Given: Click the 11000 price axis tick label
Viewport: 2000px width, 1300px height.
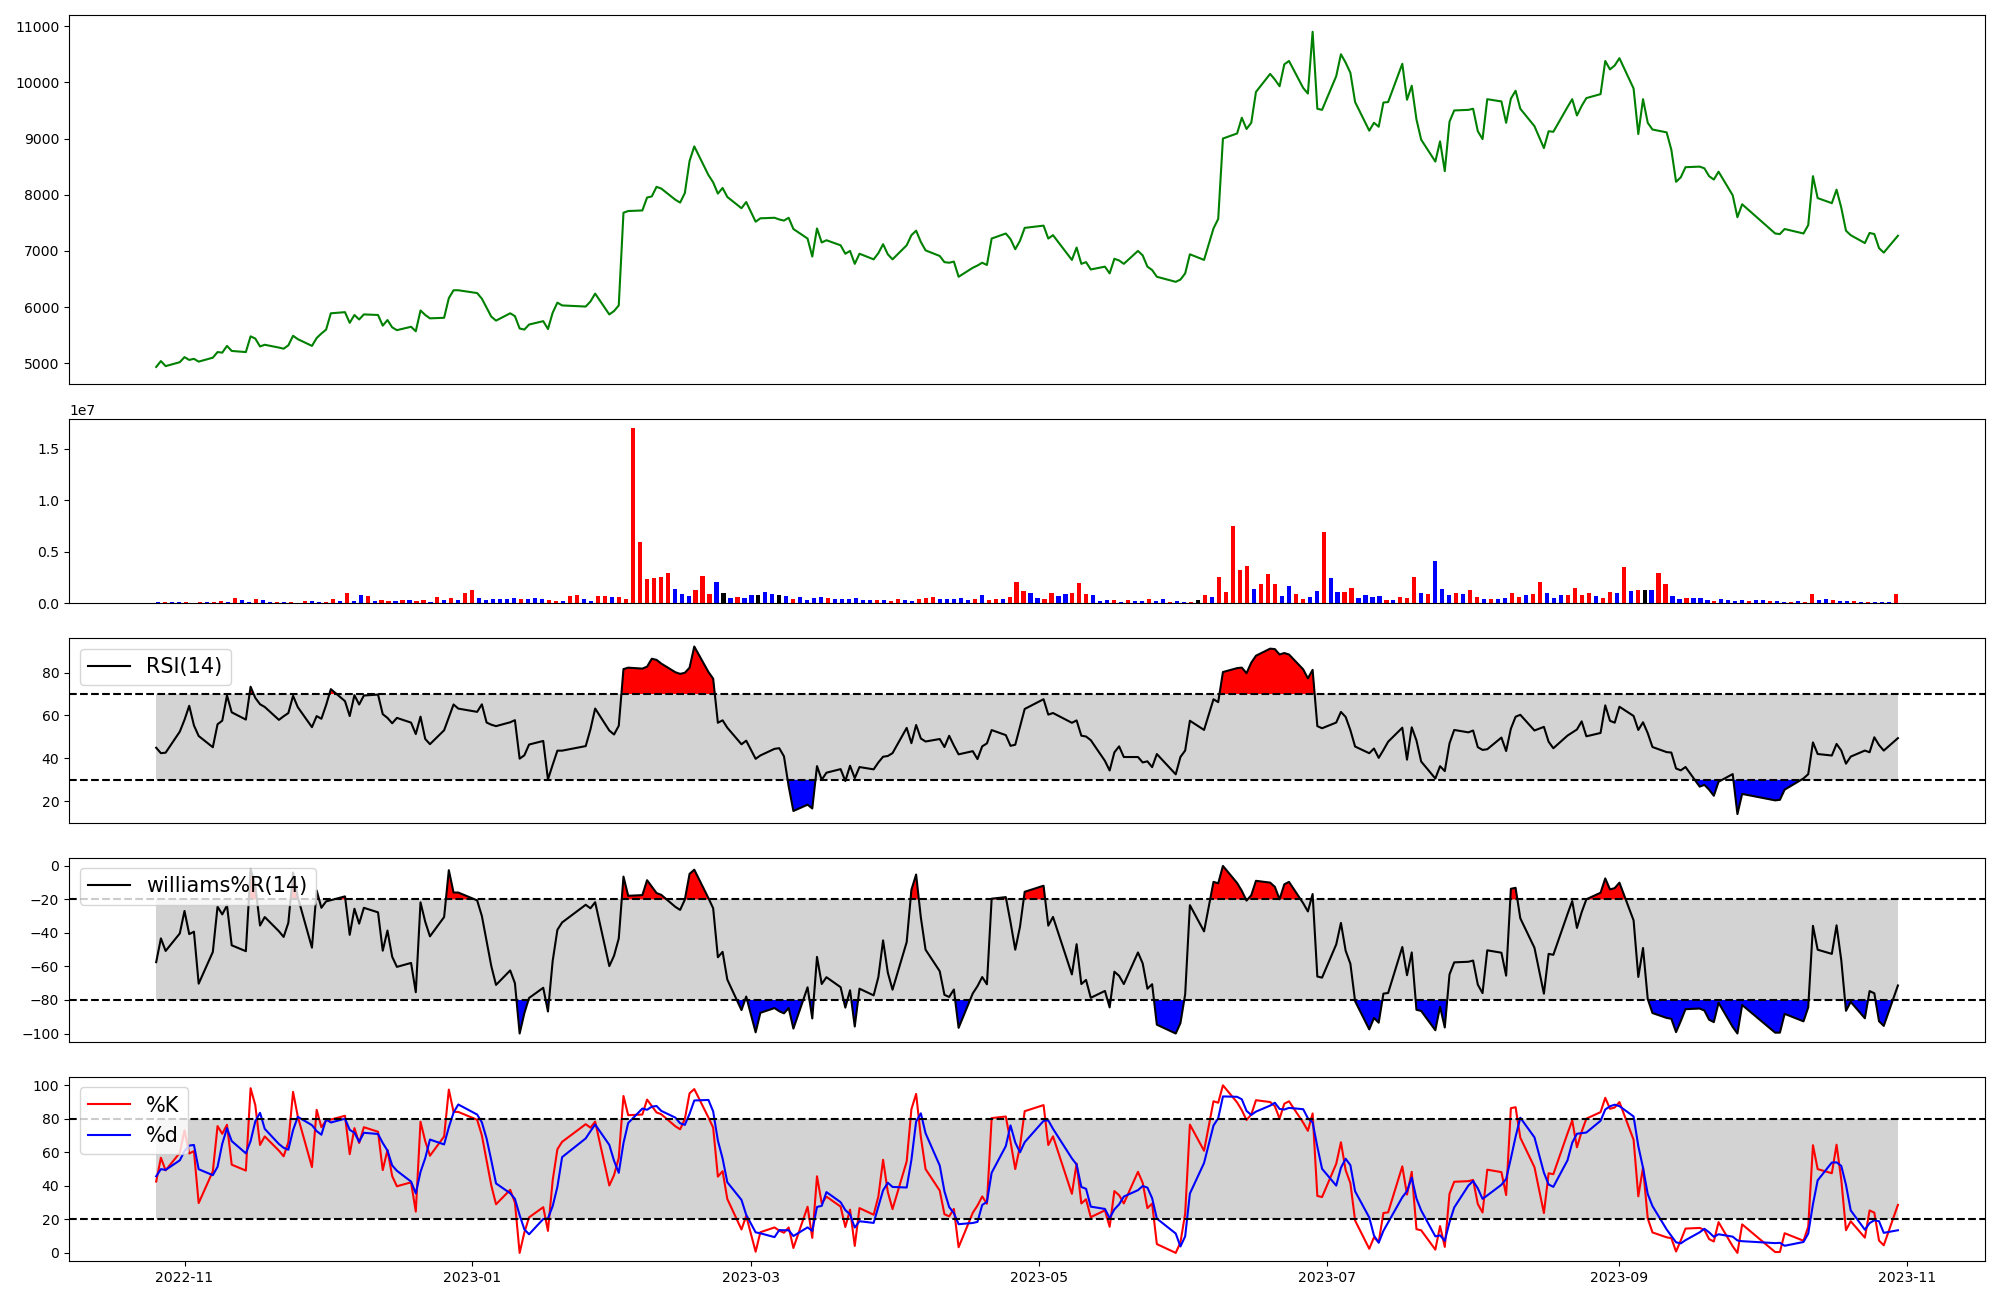Looking at the screenshot, I should 37,27.
